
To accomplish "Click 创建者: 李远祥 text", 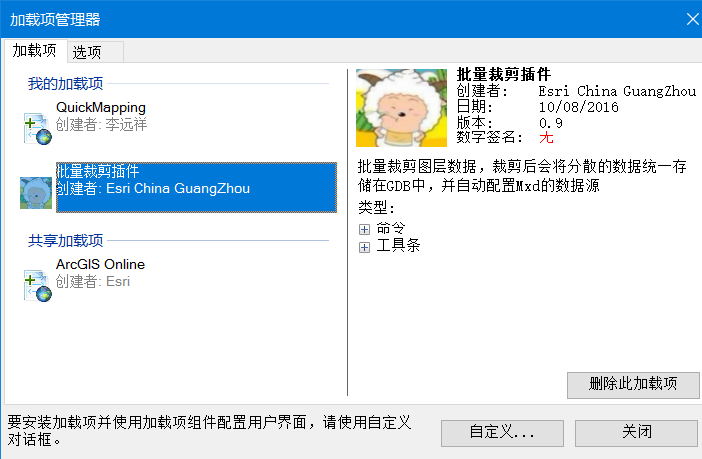I will pyautogui.click(x=101, y=124).
